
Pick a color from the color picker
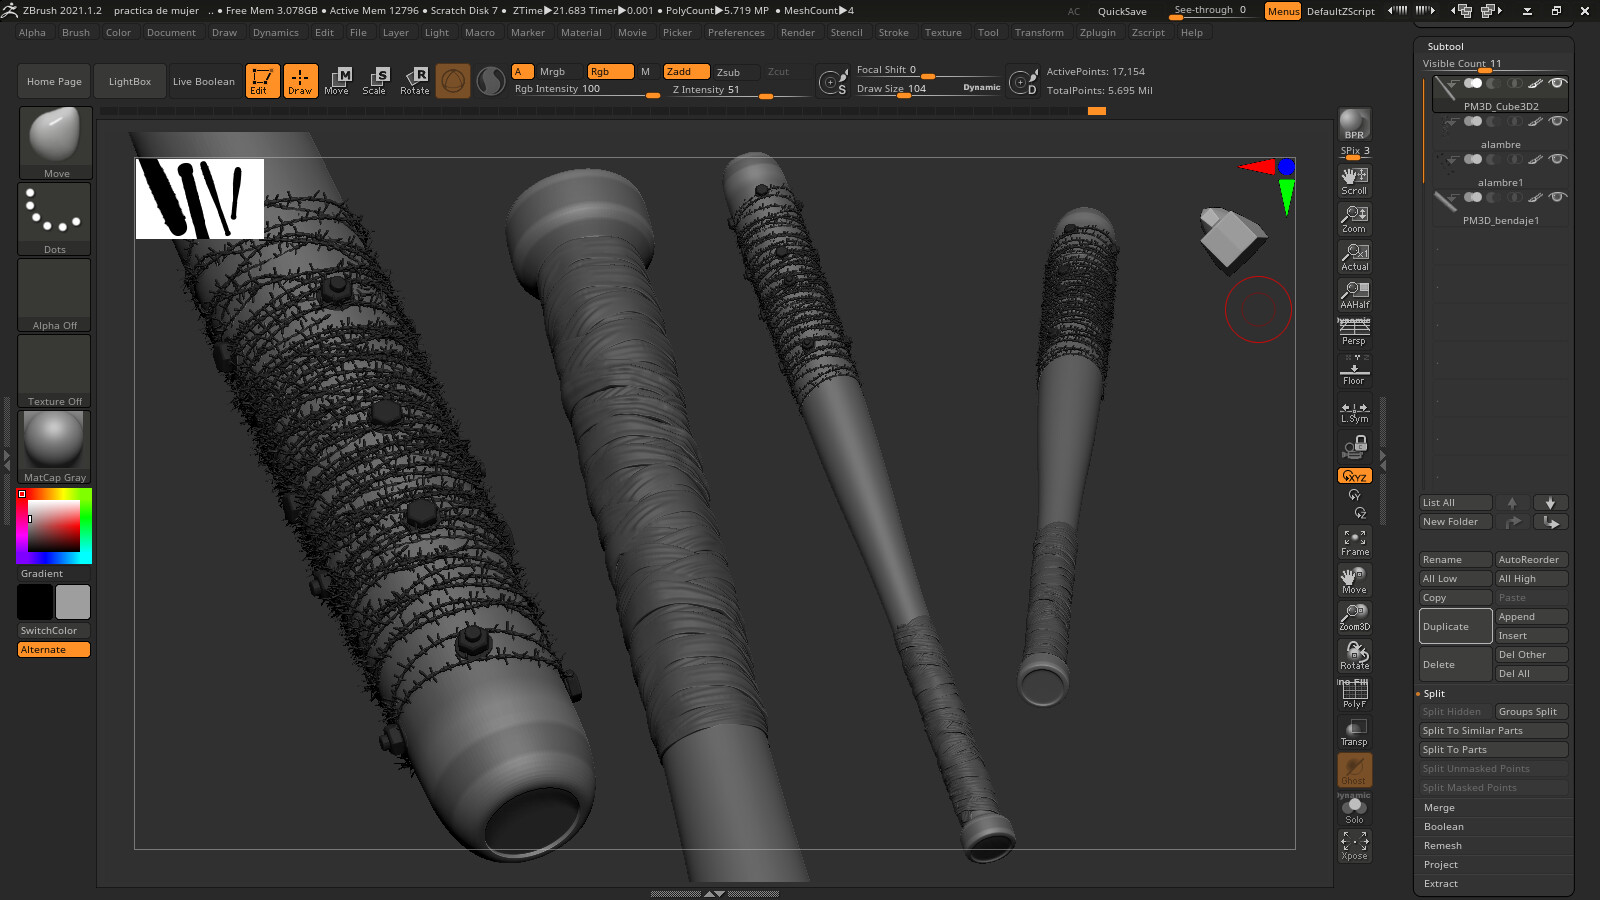[x=52, y=524]
